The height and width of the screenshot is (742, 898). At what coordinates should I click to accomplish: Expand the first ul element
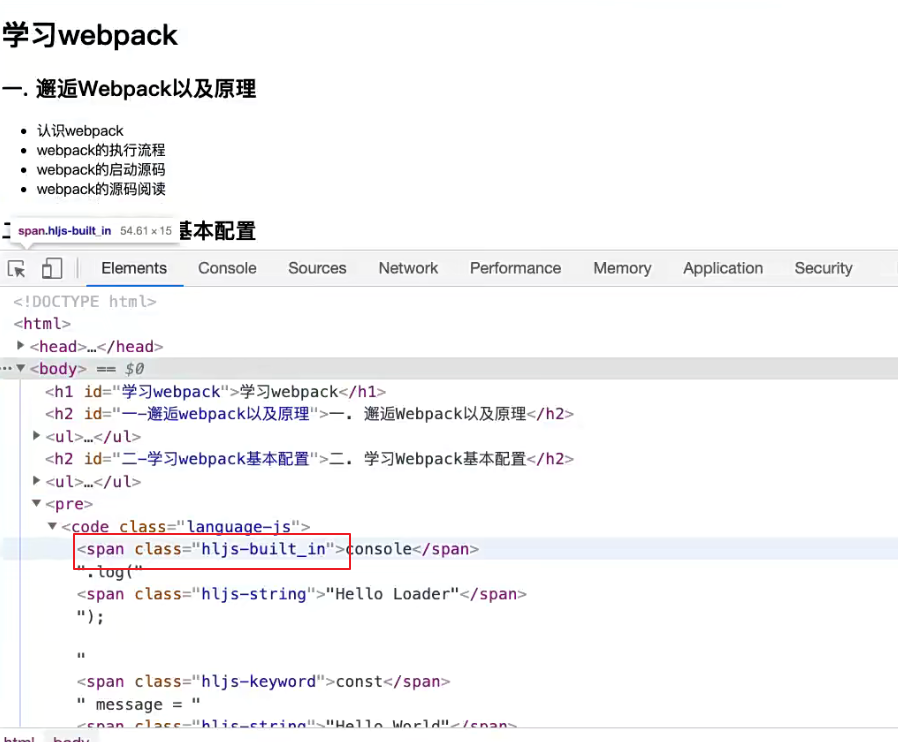37,436
